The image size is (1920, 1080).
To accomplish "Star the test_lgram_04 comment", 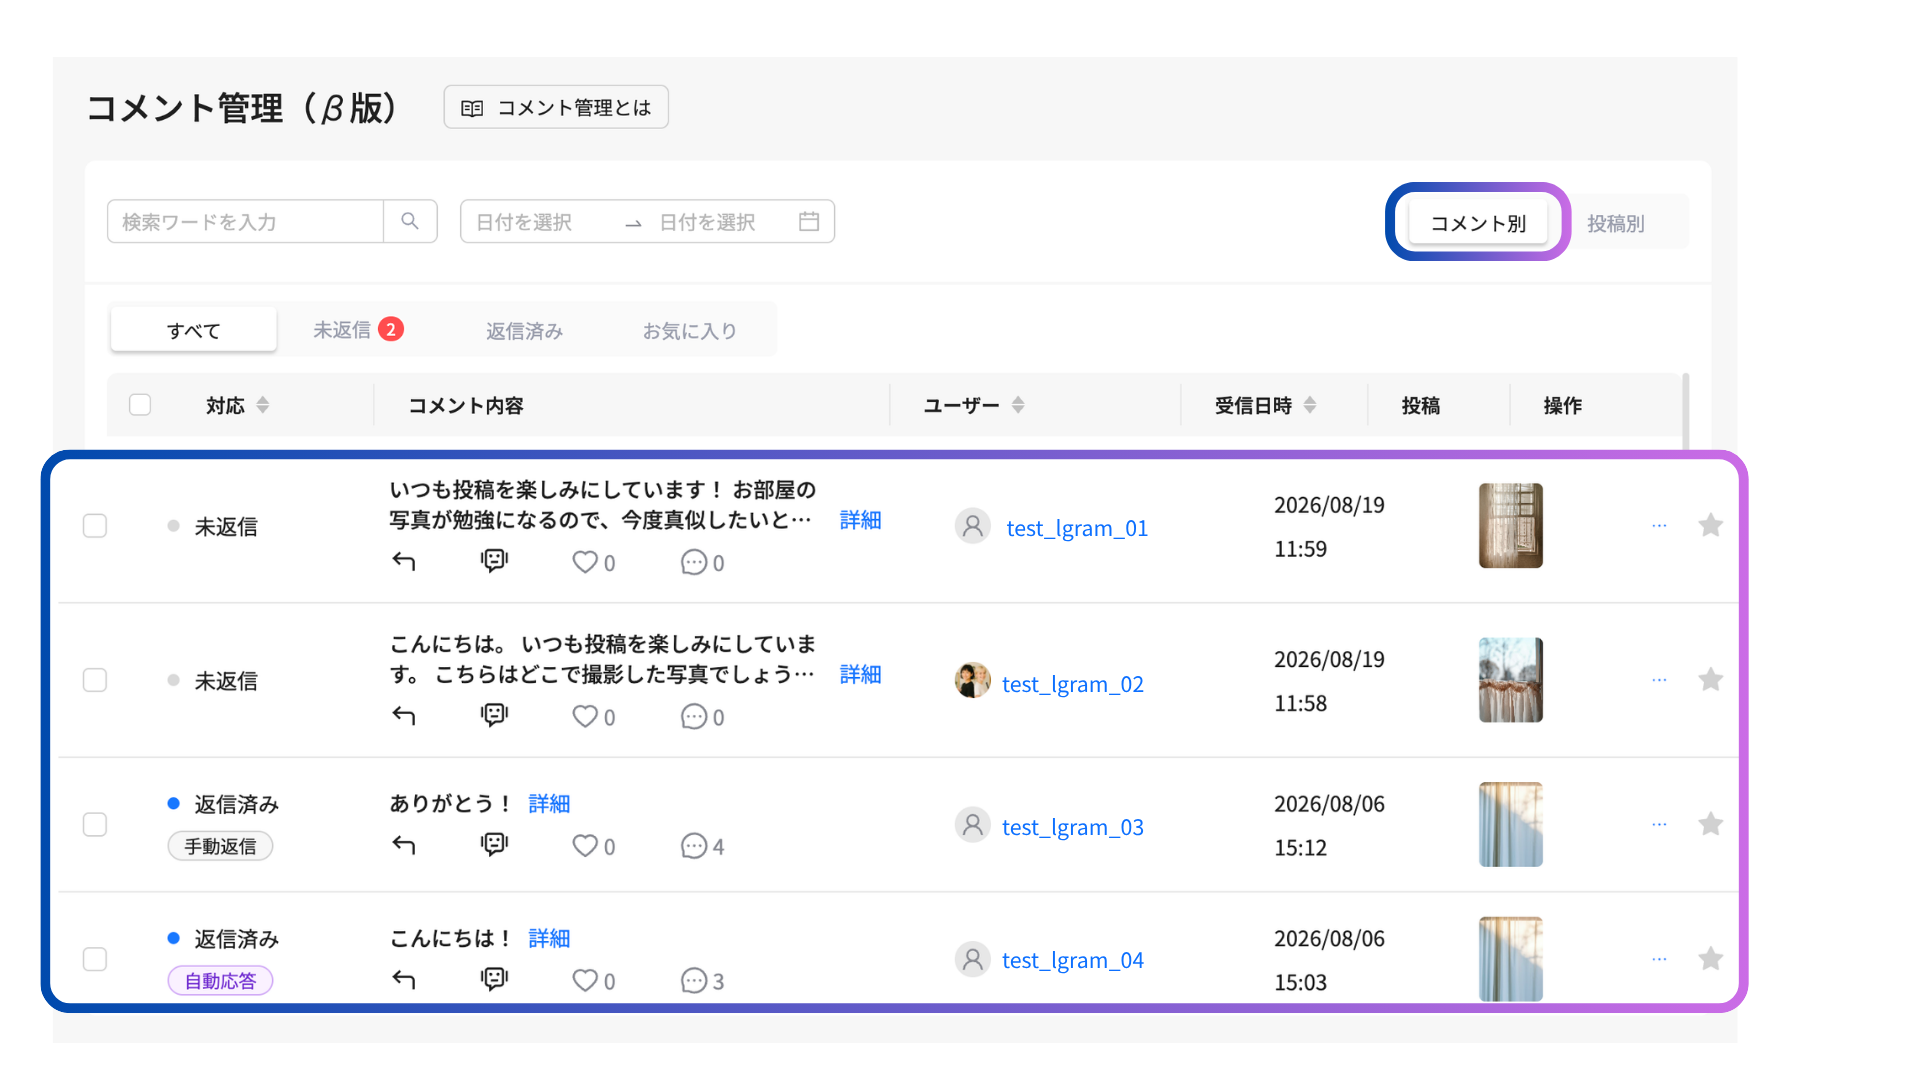I will pyautogui.click(x=1711, y=959).
